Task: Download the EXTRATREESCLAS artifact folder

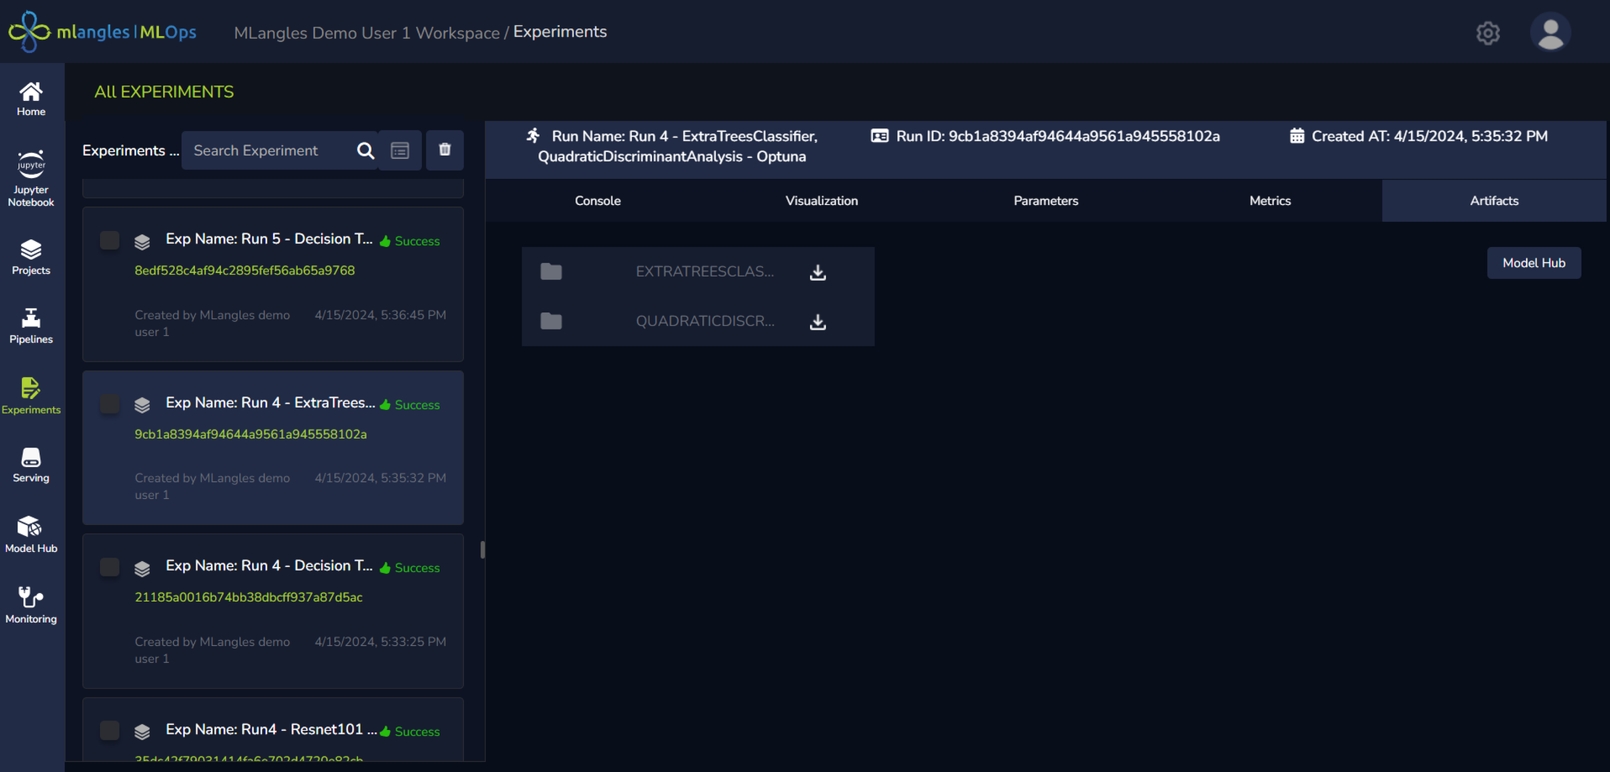Action: [817, 272]
